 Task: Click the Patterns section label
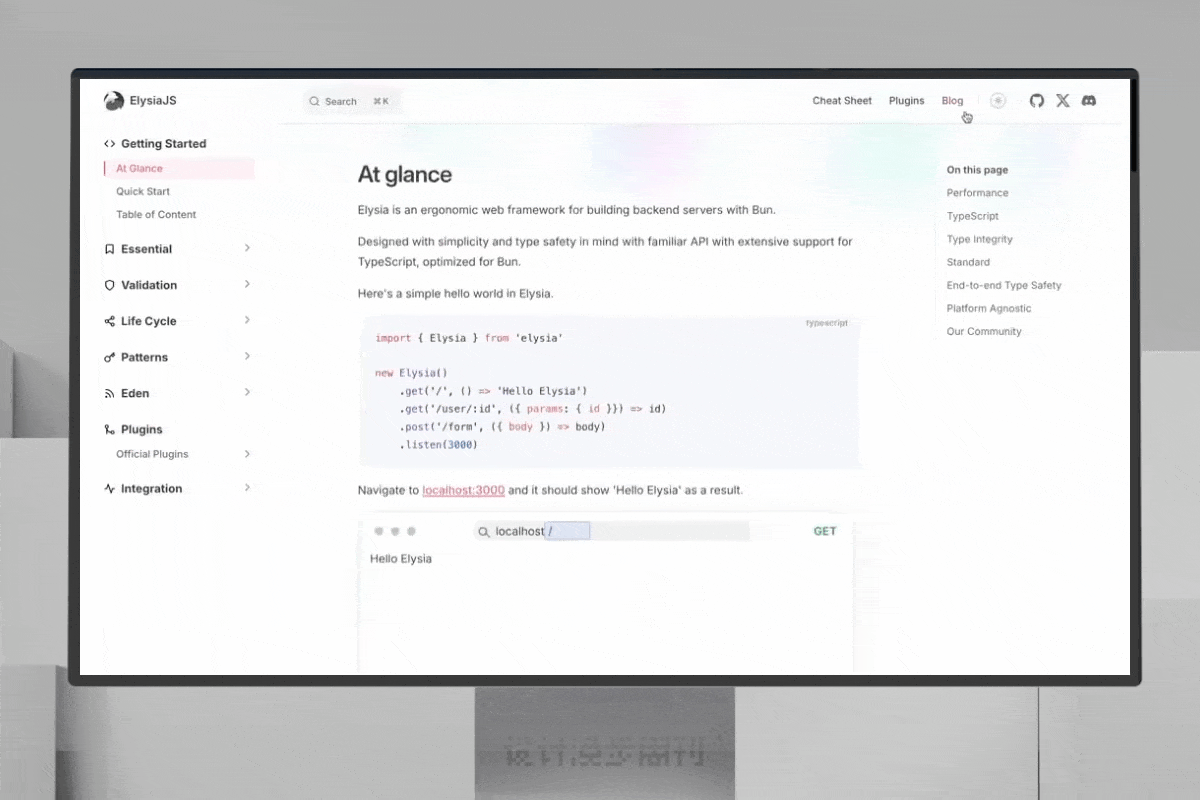pyautogui.click(x=144, y=357)
